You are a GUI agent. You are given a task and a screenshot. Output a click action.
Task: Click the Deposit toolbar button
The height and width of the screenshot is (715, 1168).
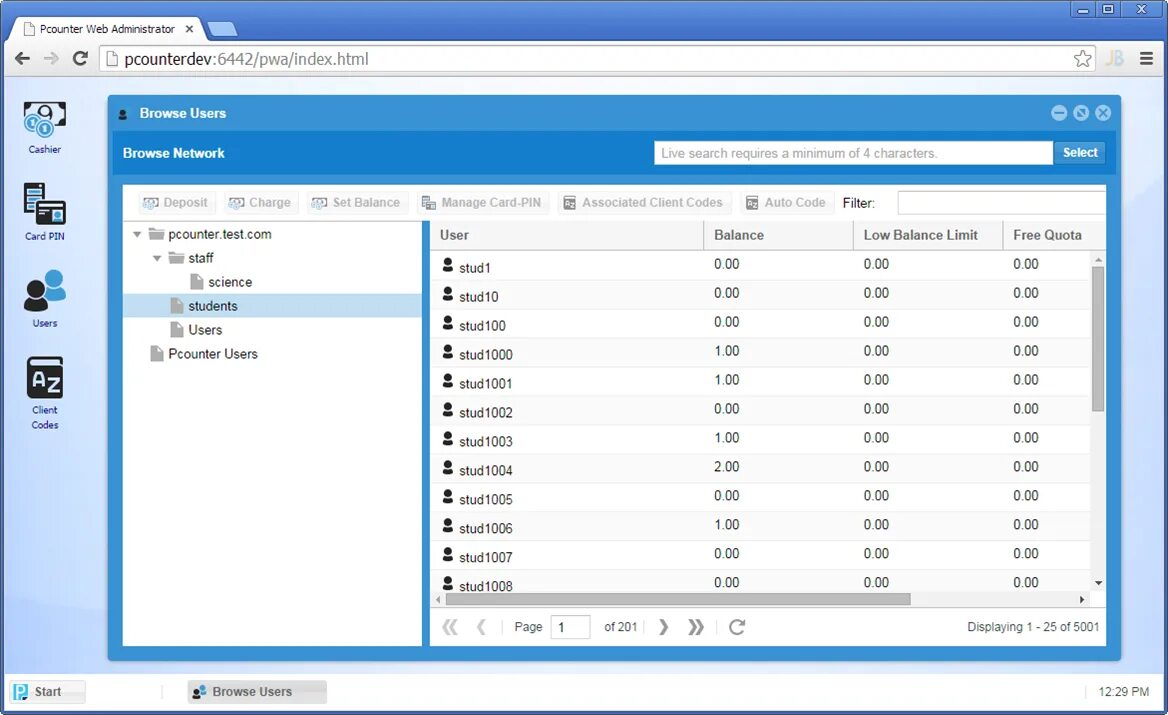coord(176,203)
